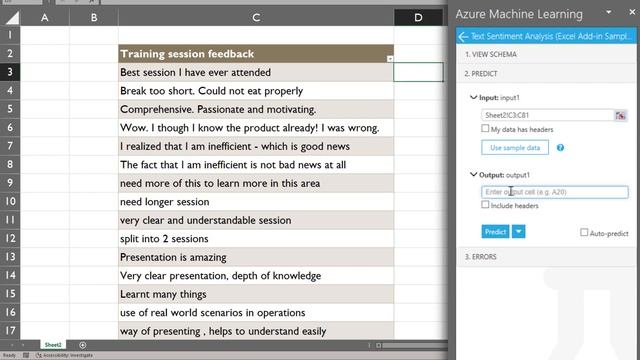The width and height of the screenshot is (640, 360).
Task: Open the task pane options dropdown arrow
Action: tap(609, 12)
